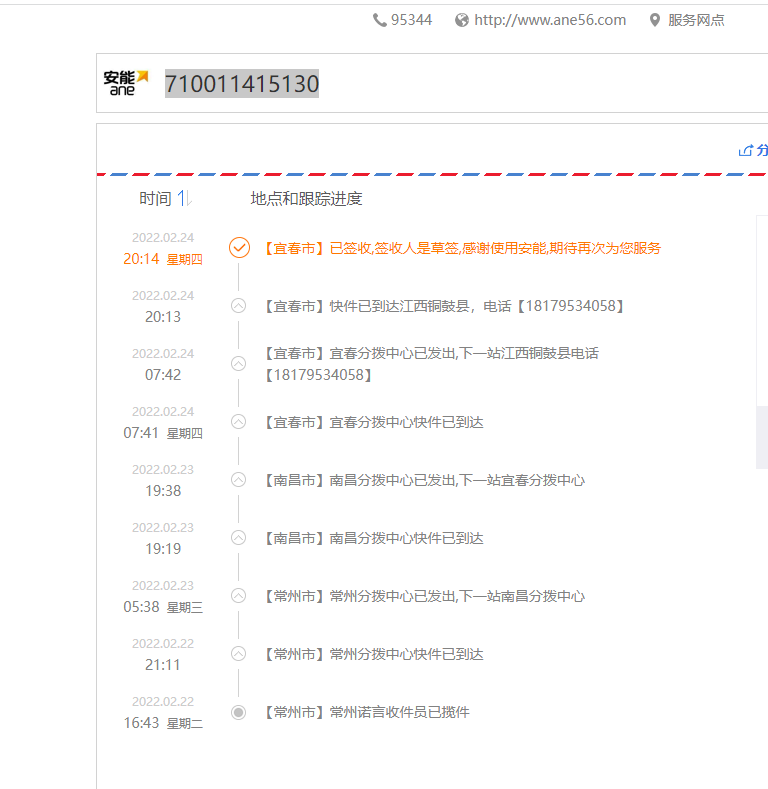
Task: Click the scrollbar thumb at right edge
Action: point(762,437)
